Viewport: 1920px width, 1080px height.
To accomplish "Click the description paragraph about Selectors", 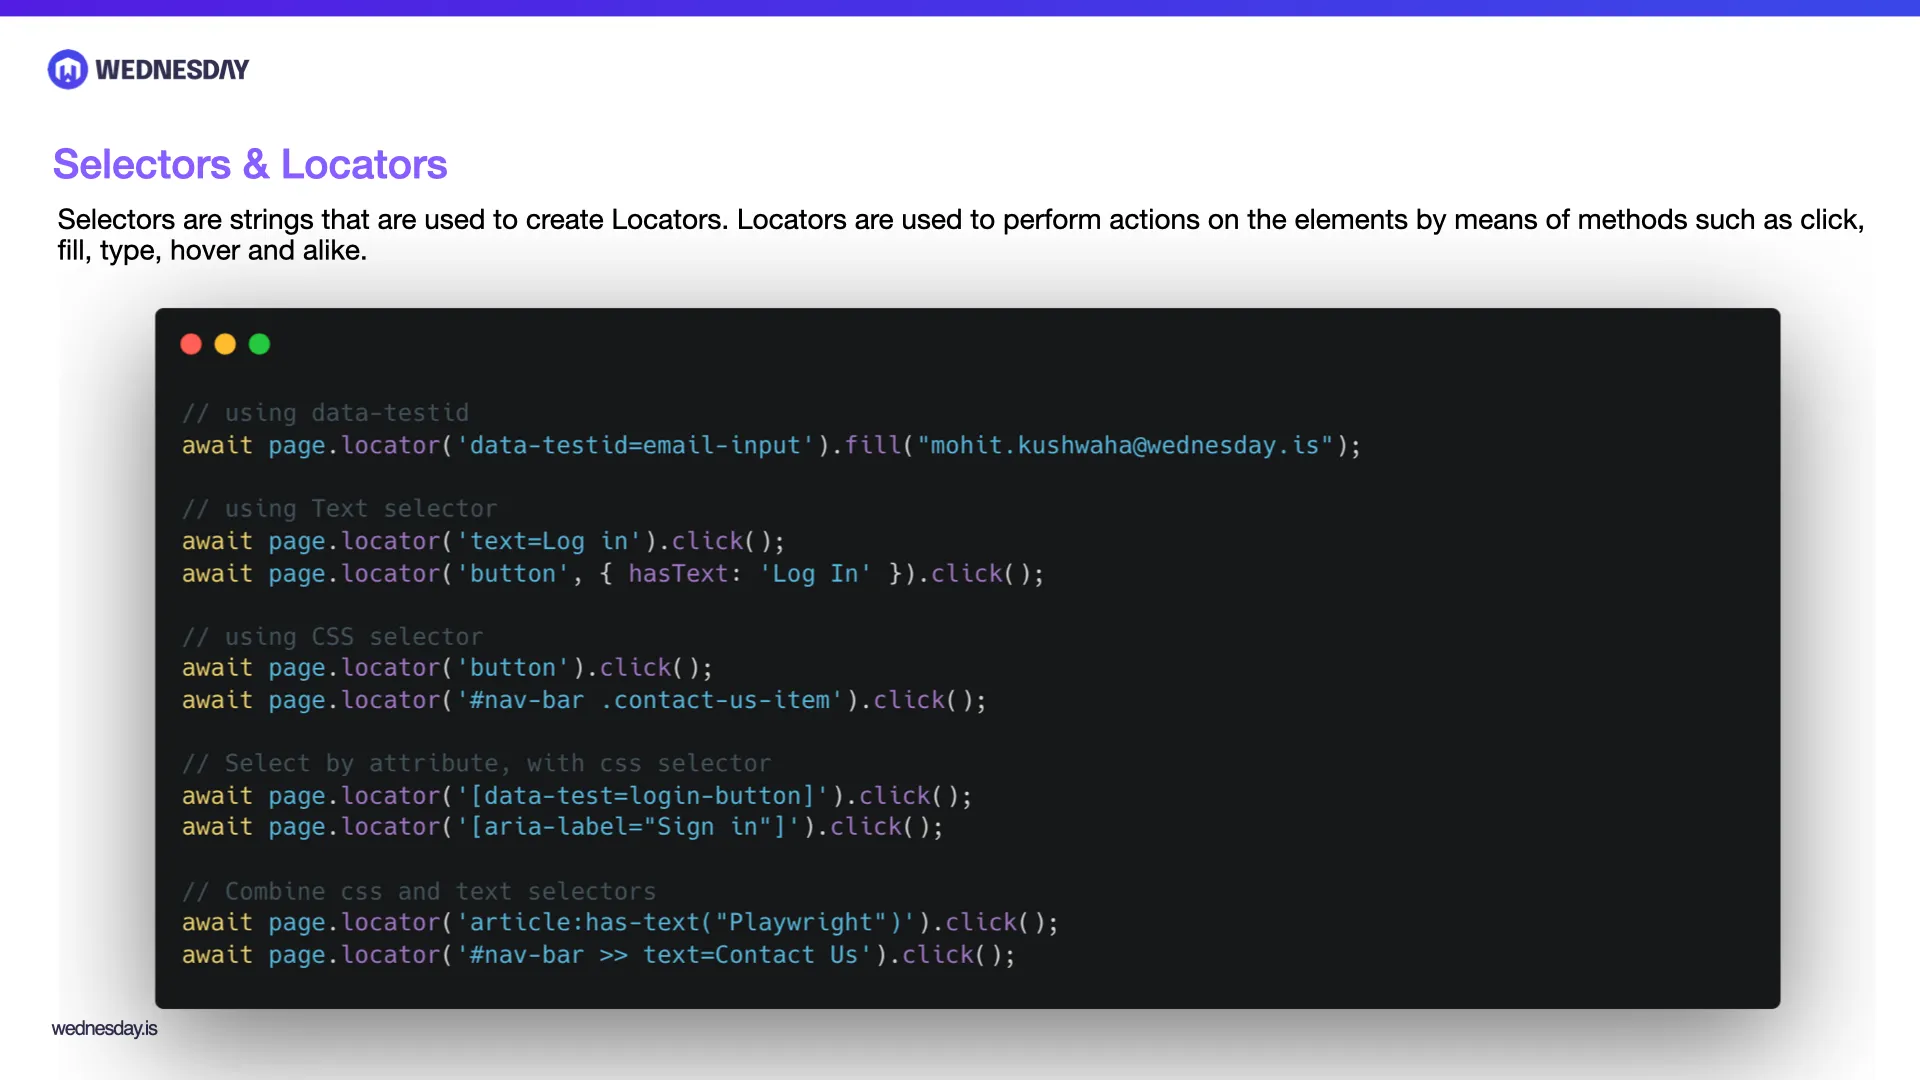I will pyautogui.click(x=960, y=235).
